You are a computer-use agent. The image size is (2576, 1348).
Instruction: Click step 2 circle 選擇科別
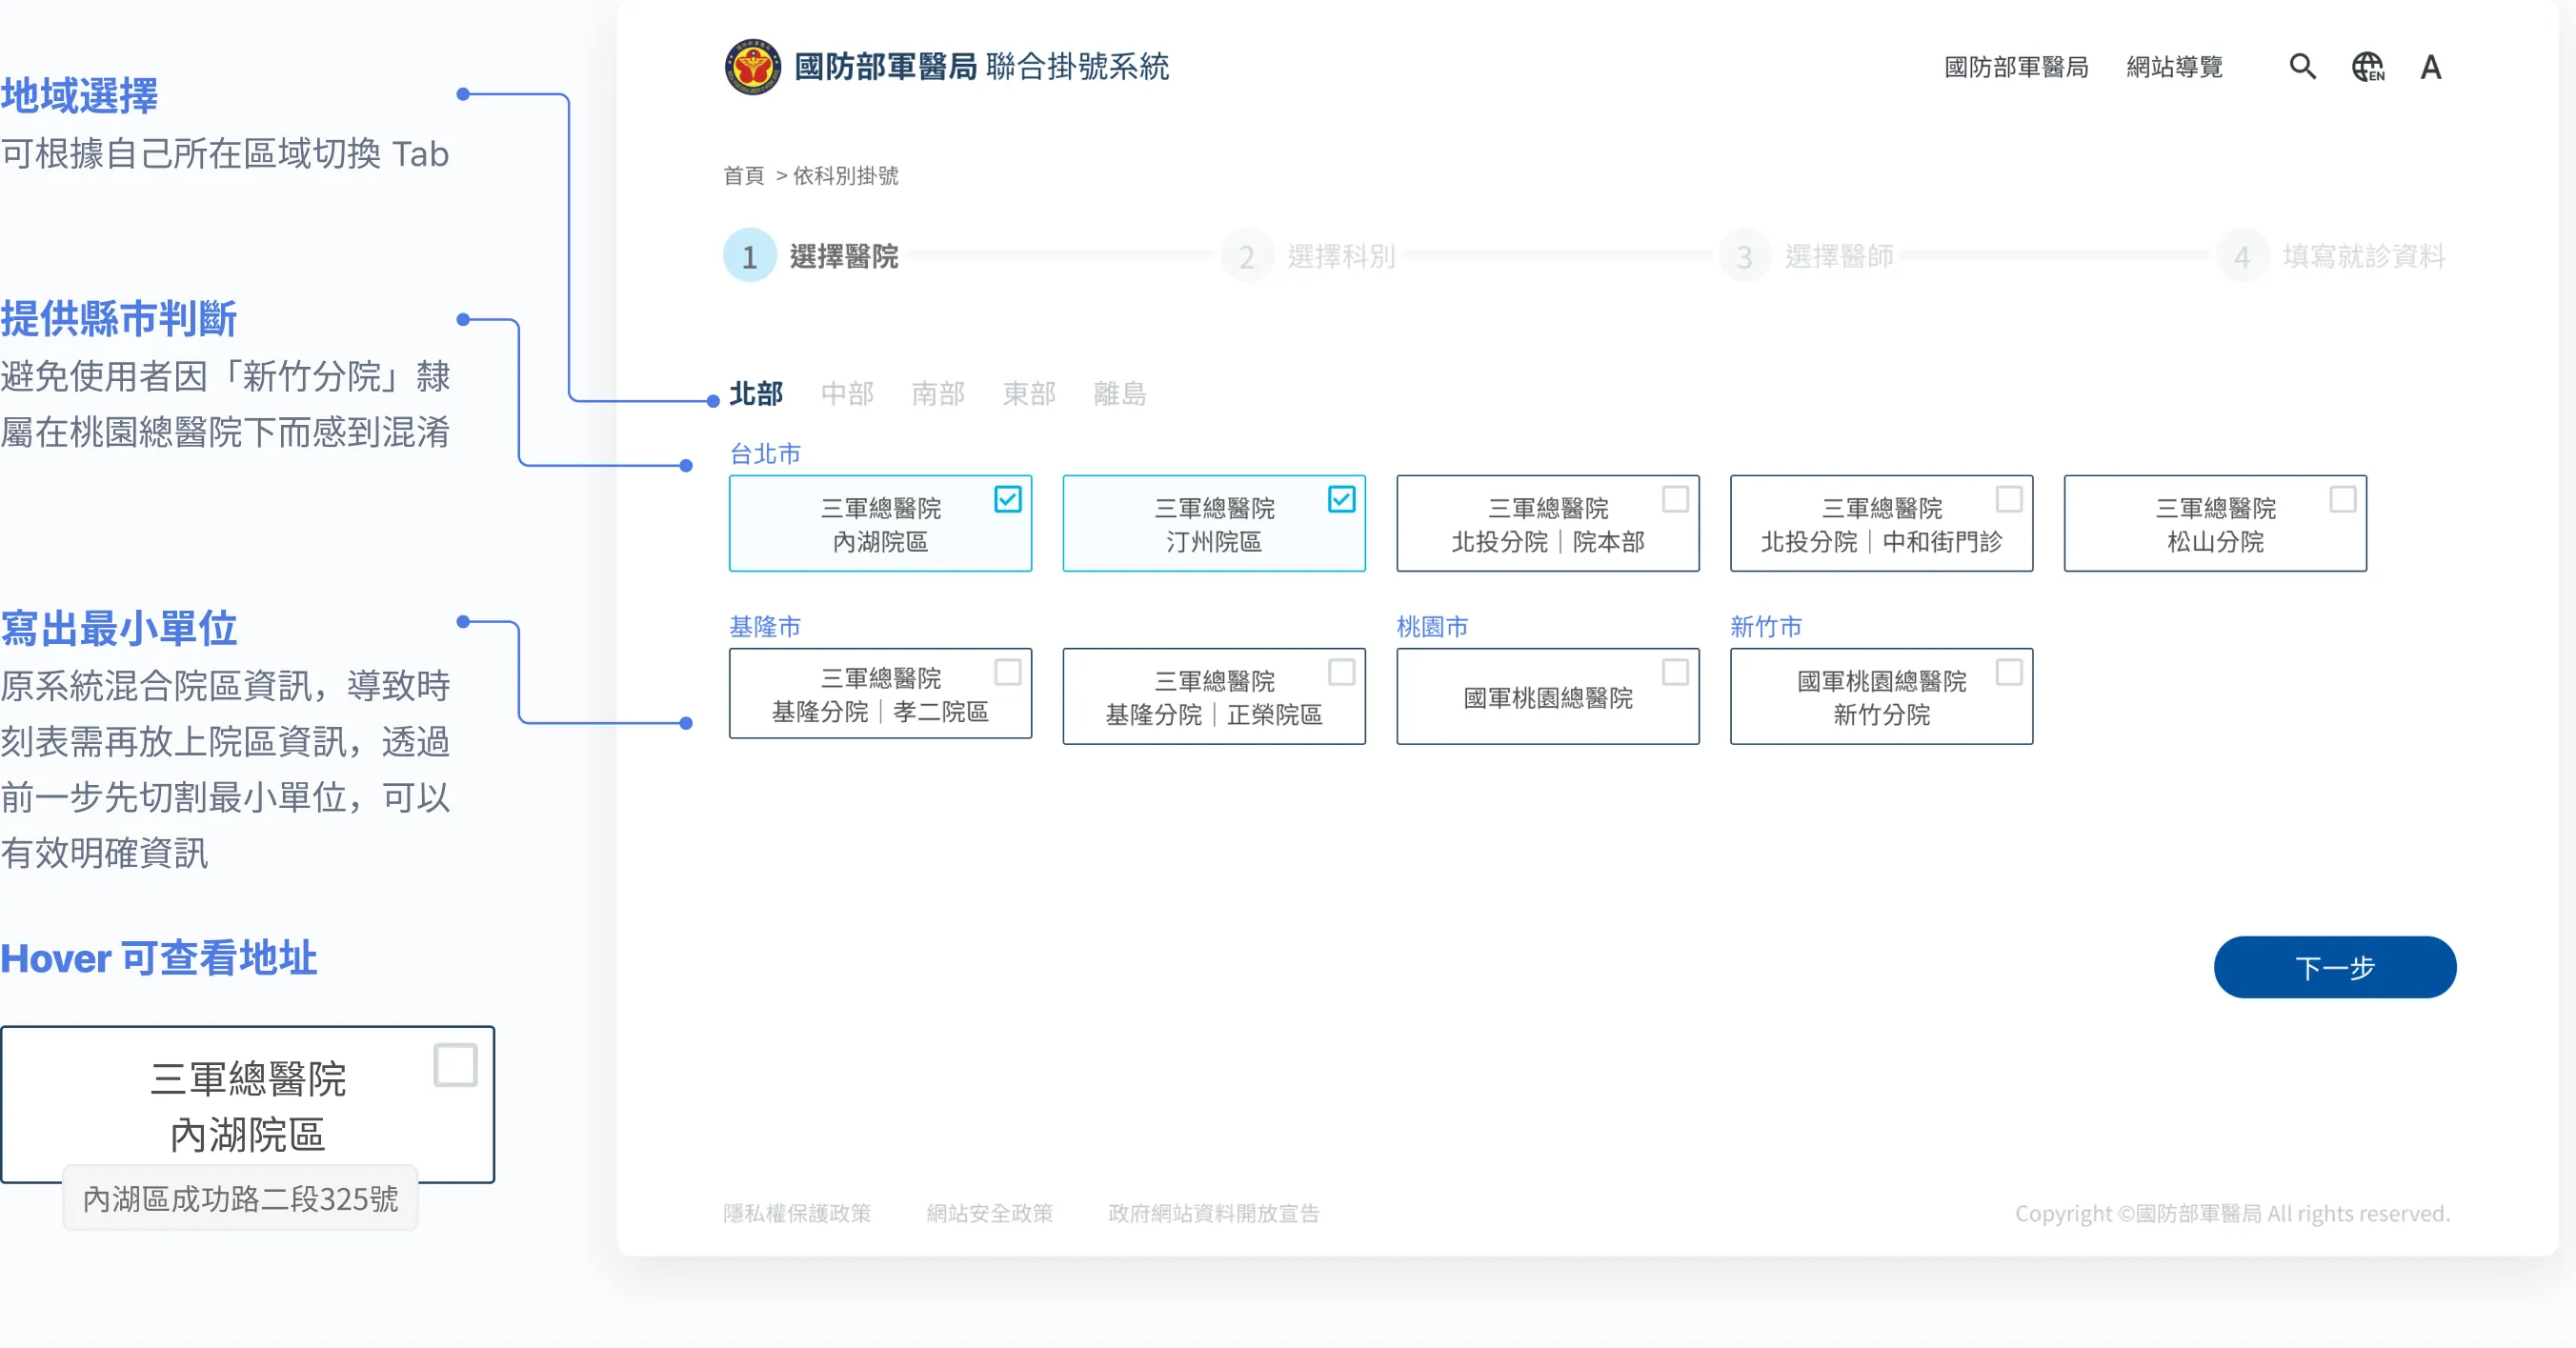pyautogui.click(x=1246, y=256)
